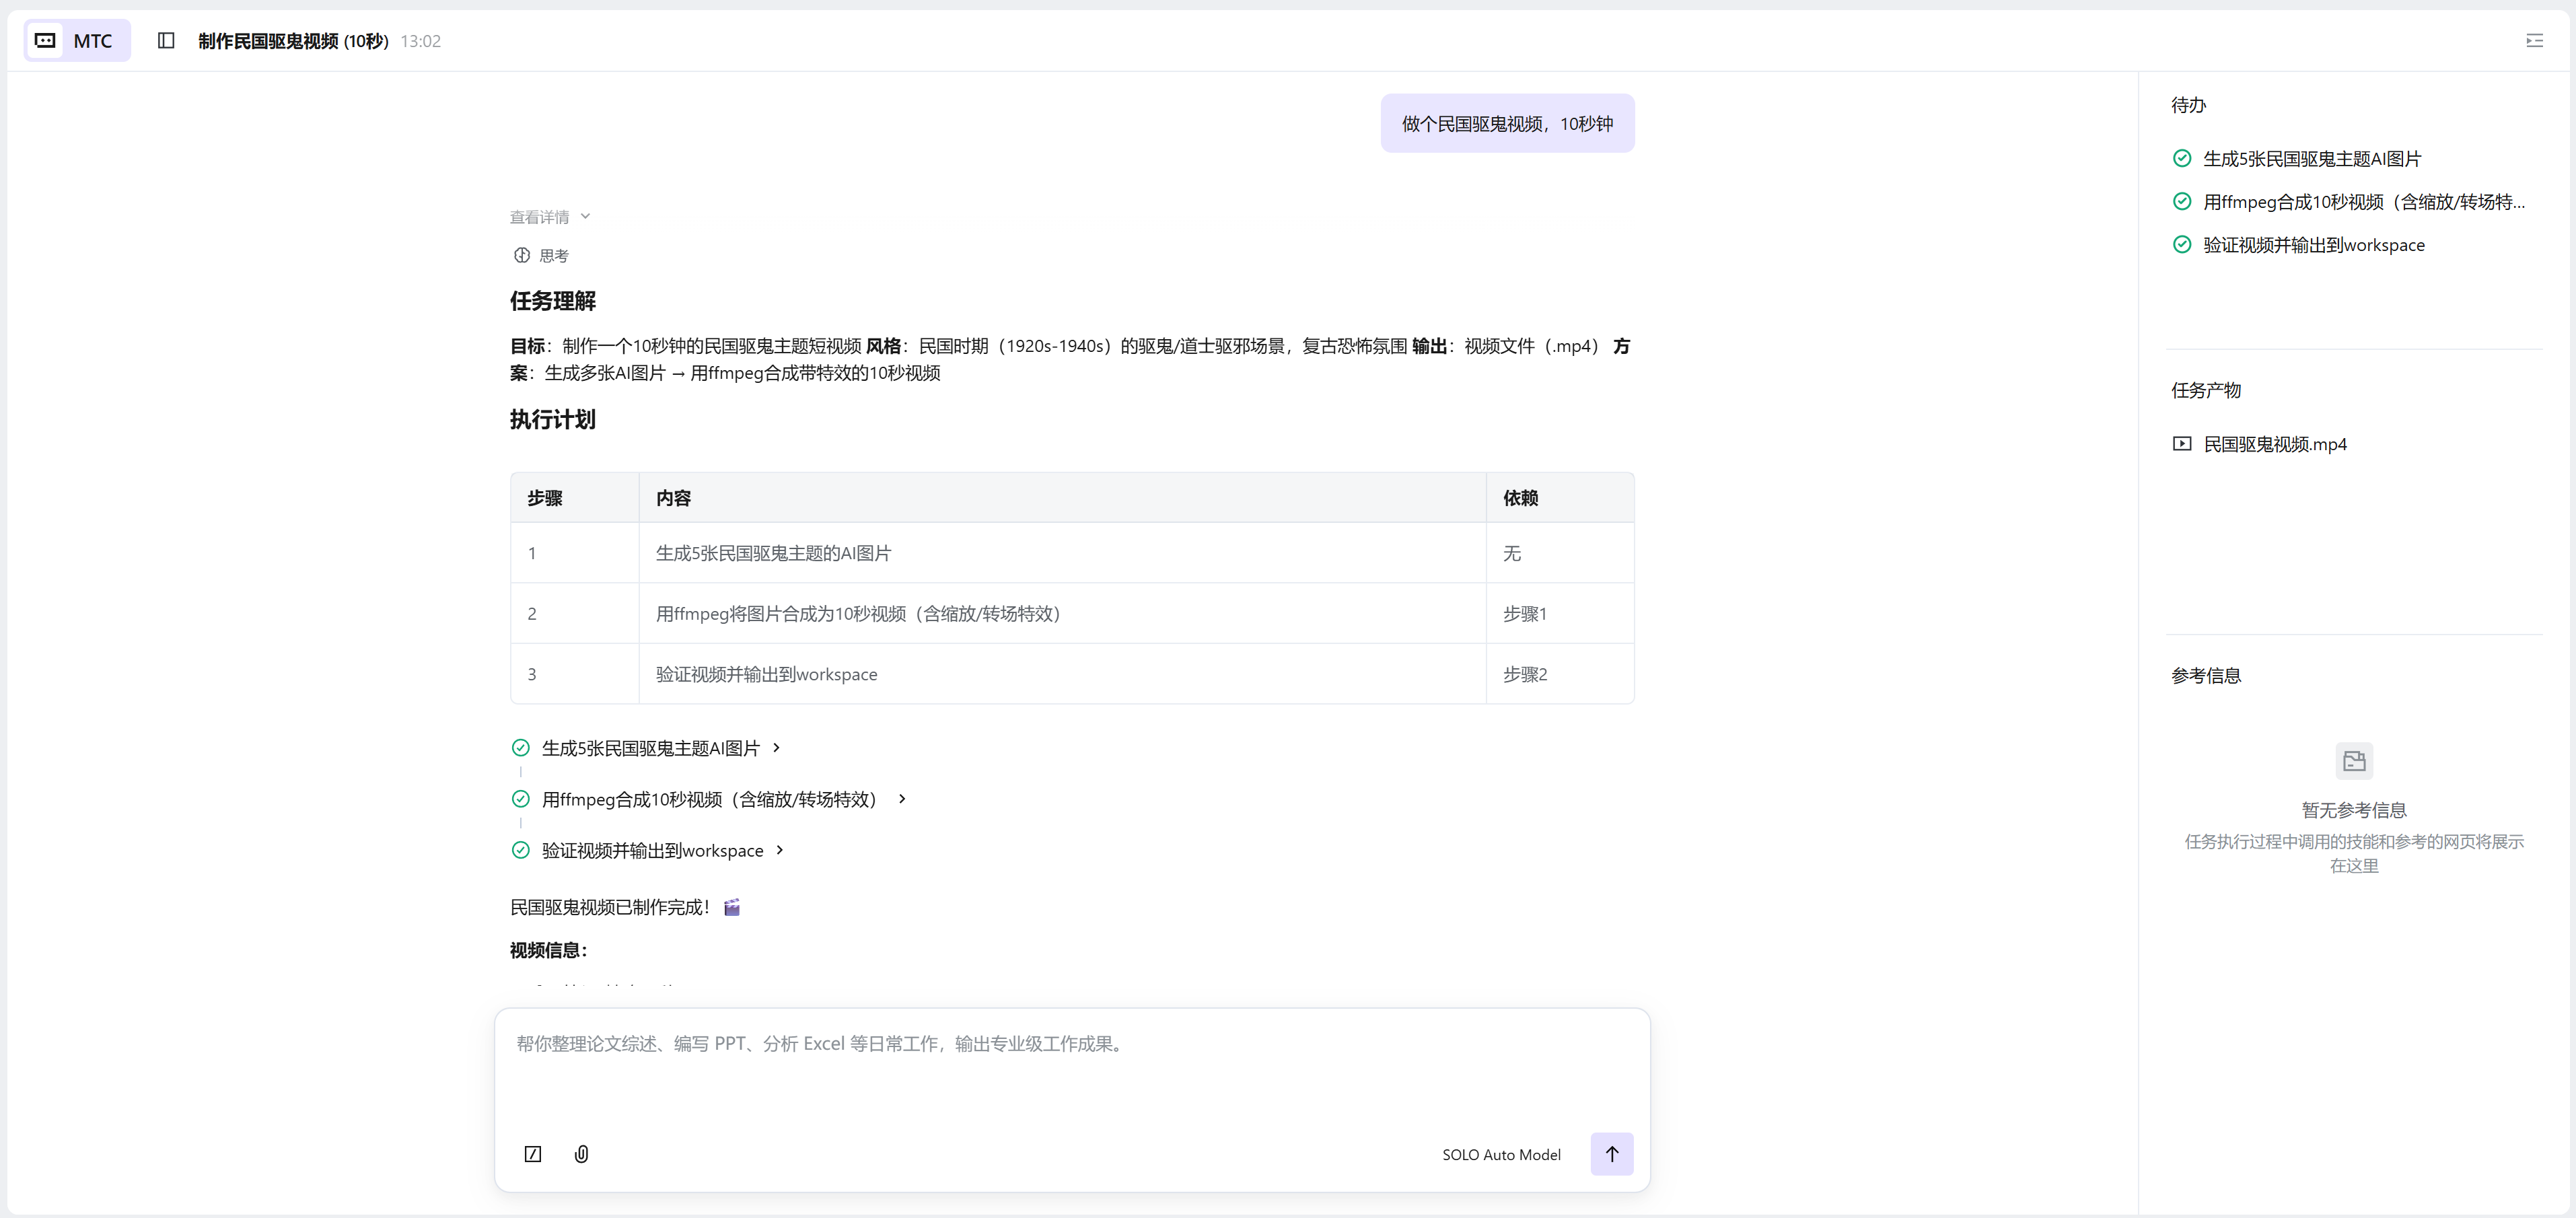
Task: Expand the 查看详情 dropdown
Action: 550,217
